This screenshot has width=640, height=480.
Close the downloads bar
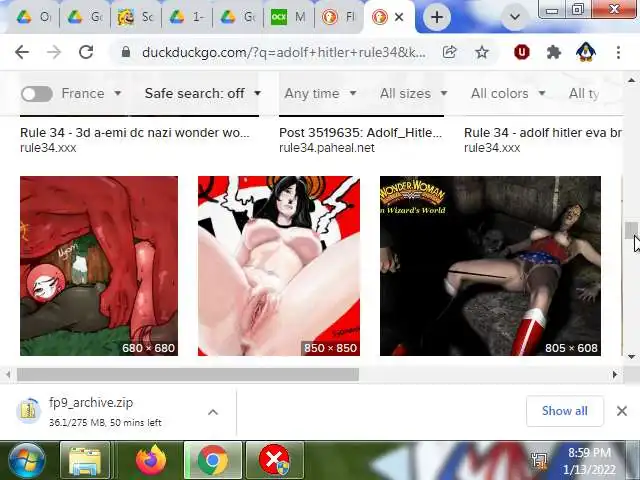click(622, 411)
